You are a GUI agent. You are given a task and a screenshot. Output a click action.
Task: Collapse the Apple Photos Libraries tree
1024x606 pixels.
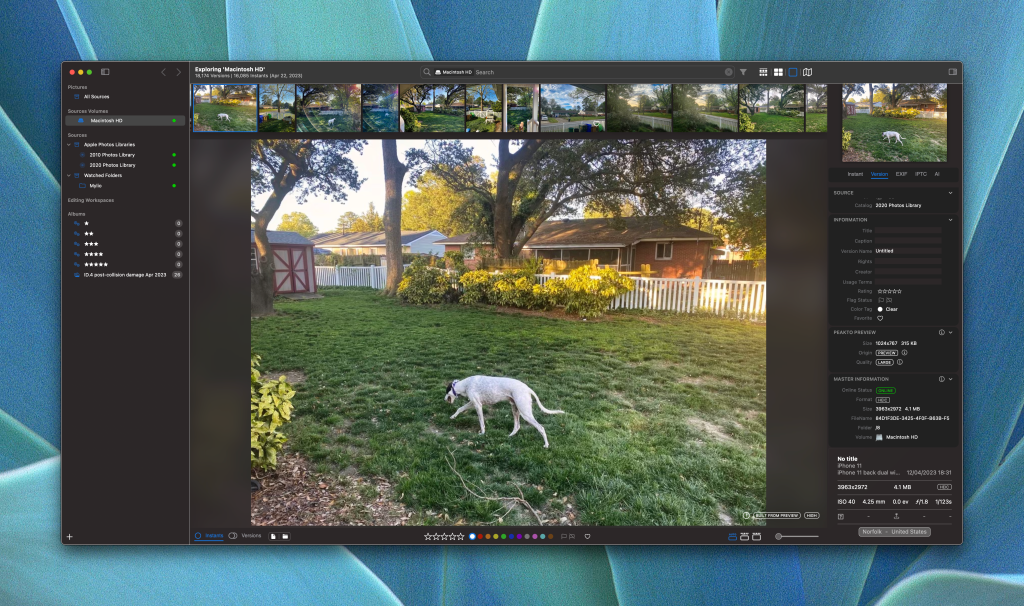tap(69, 144)
